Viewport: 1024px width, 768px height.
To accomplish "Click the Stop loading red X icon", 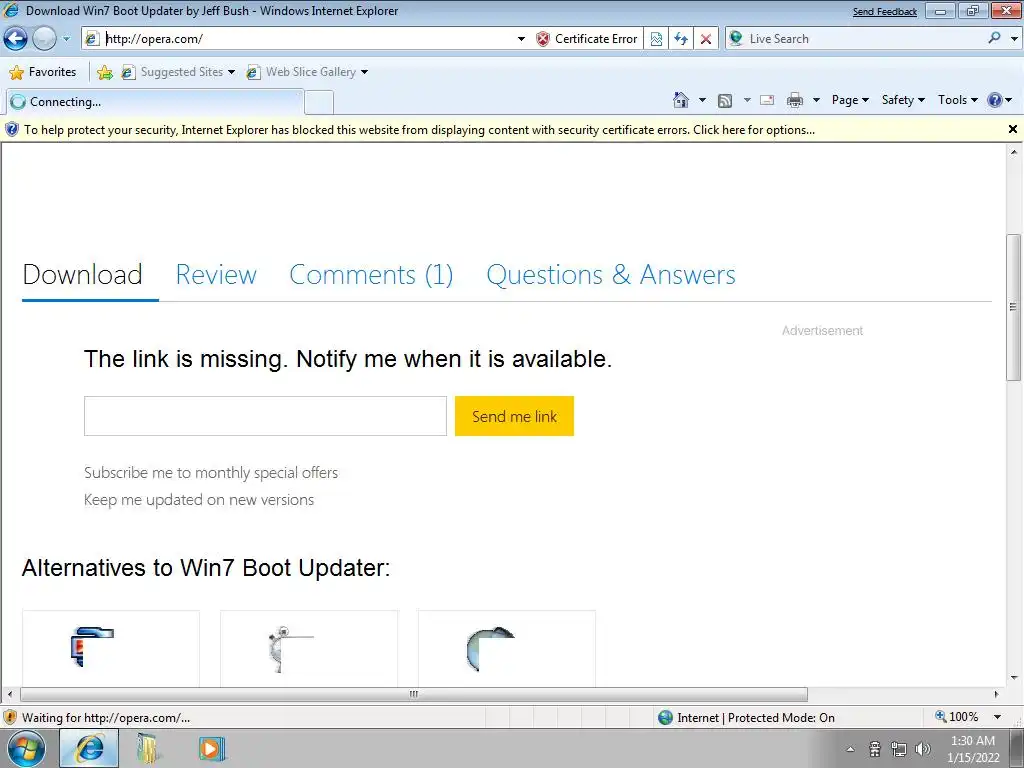I will tap(706, 39).
